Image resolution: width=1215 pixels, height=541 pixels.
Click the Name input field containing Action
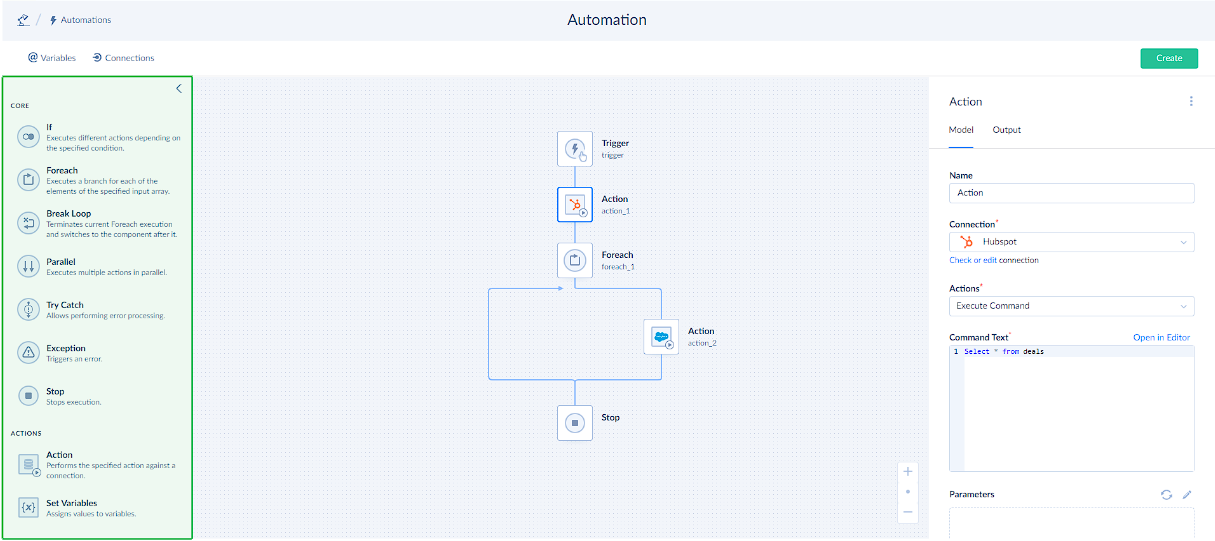coord(1071,193)
